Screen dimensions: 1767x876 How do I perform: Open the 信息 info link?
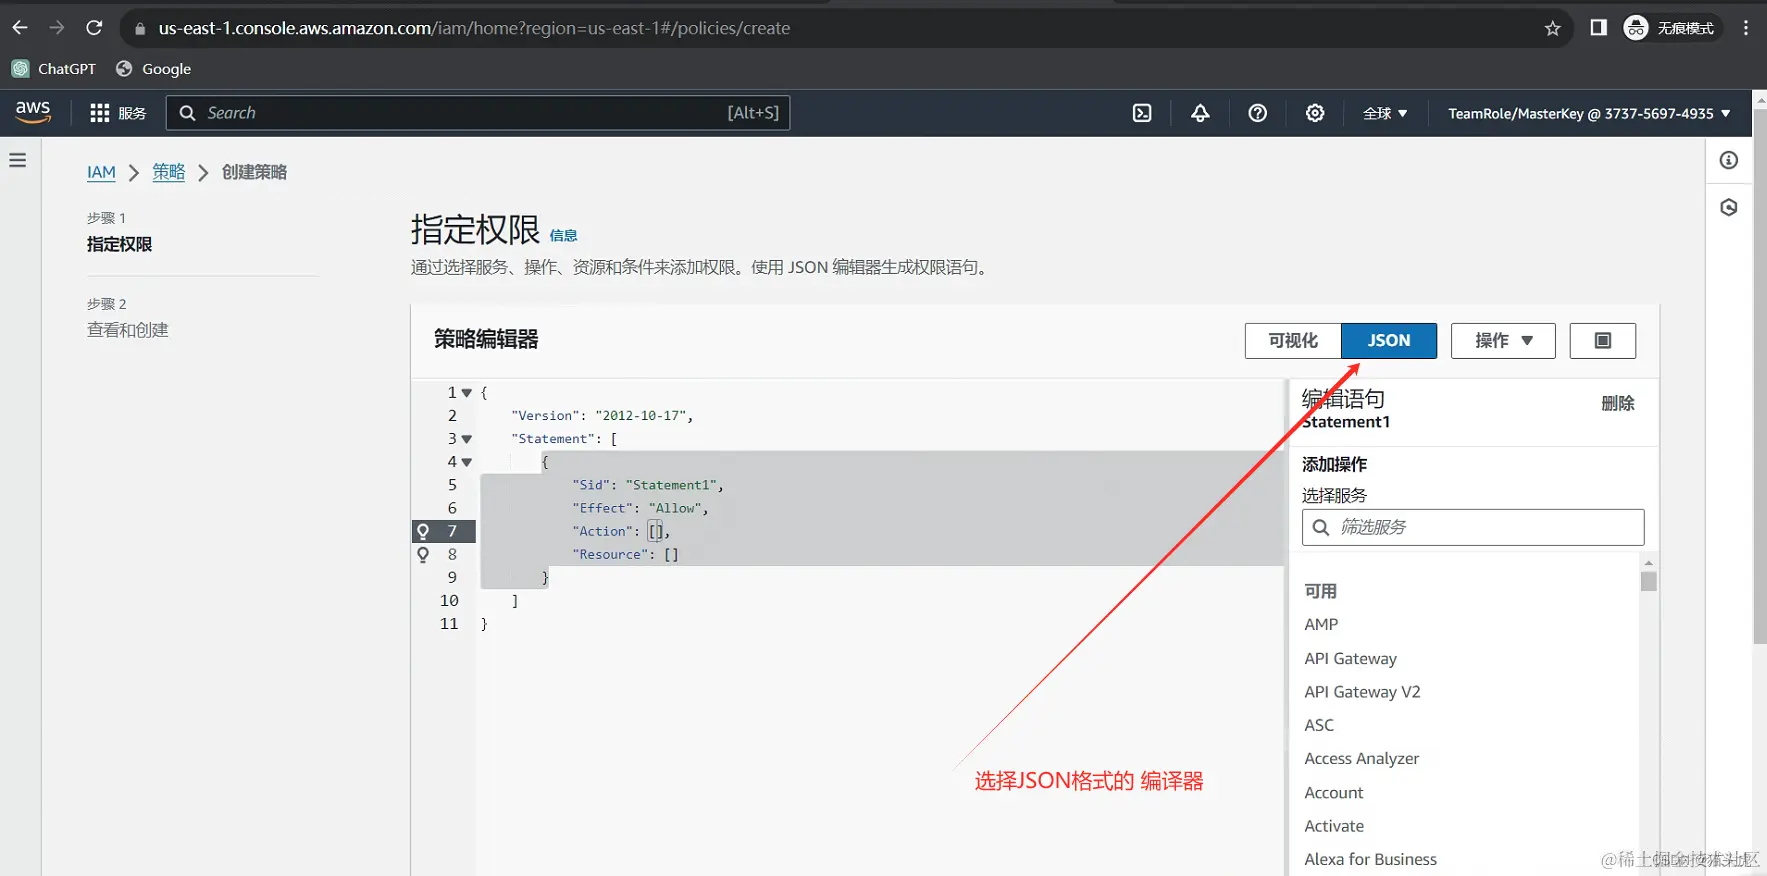tap(563, 236)
